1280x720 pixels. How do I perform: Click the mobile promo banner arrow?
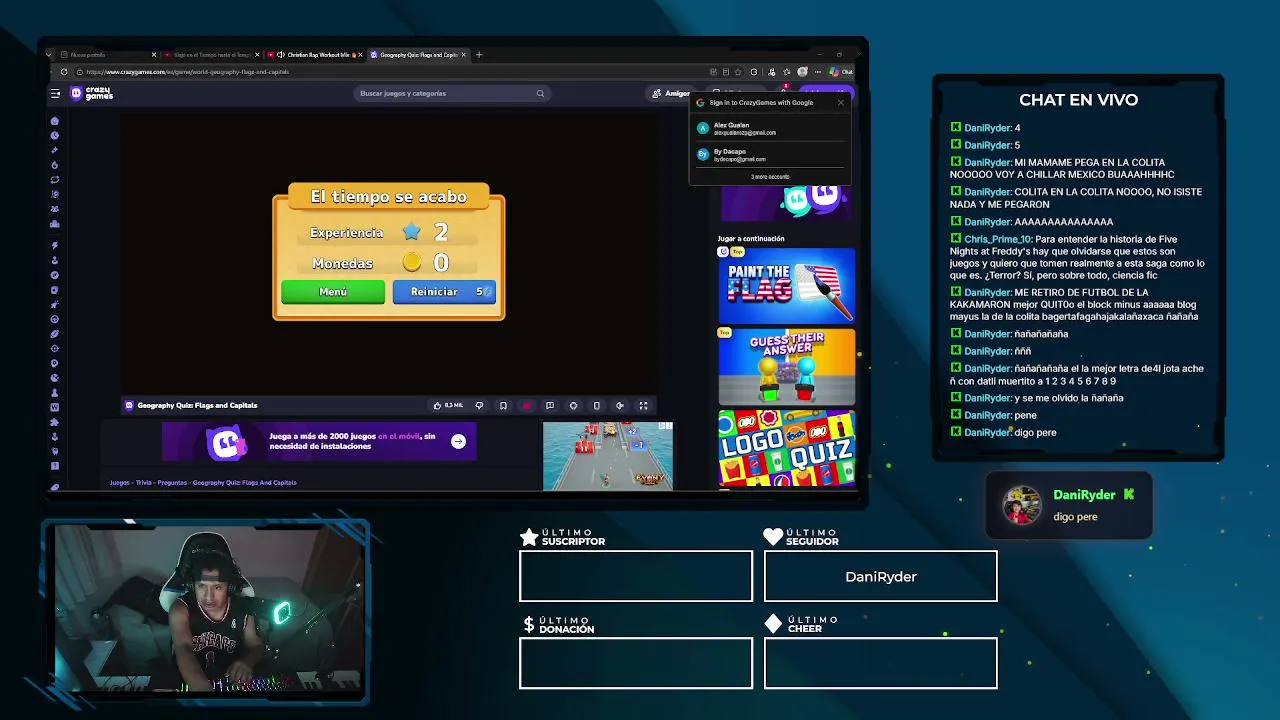(x=458, y=441)
